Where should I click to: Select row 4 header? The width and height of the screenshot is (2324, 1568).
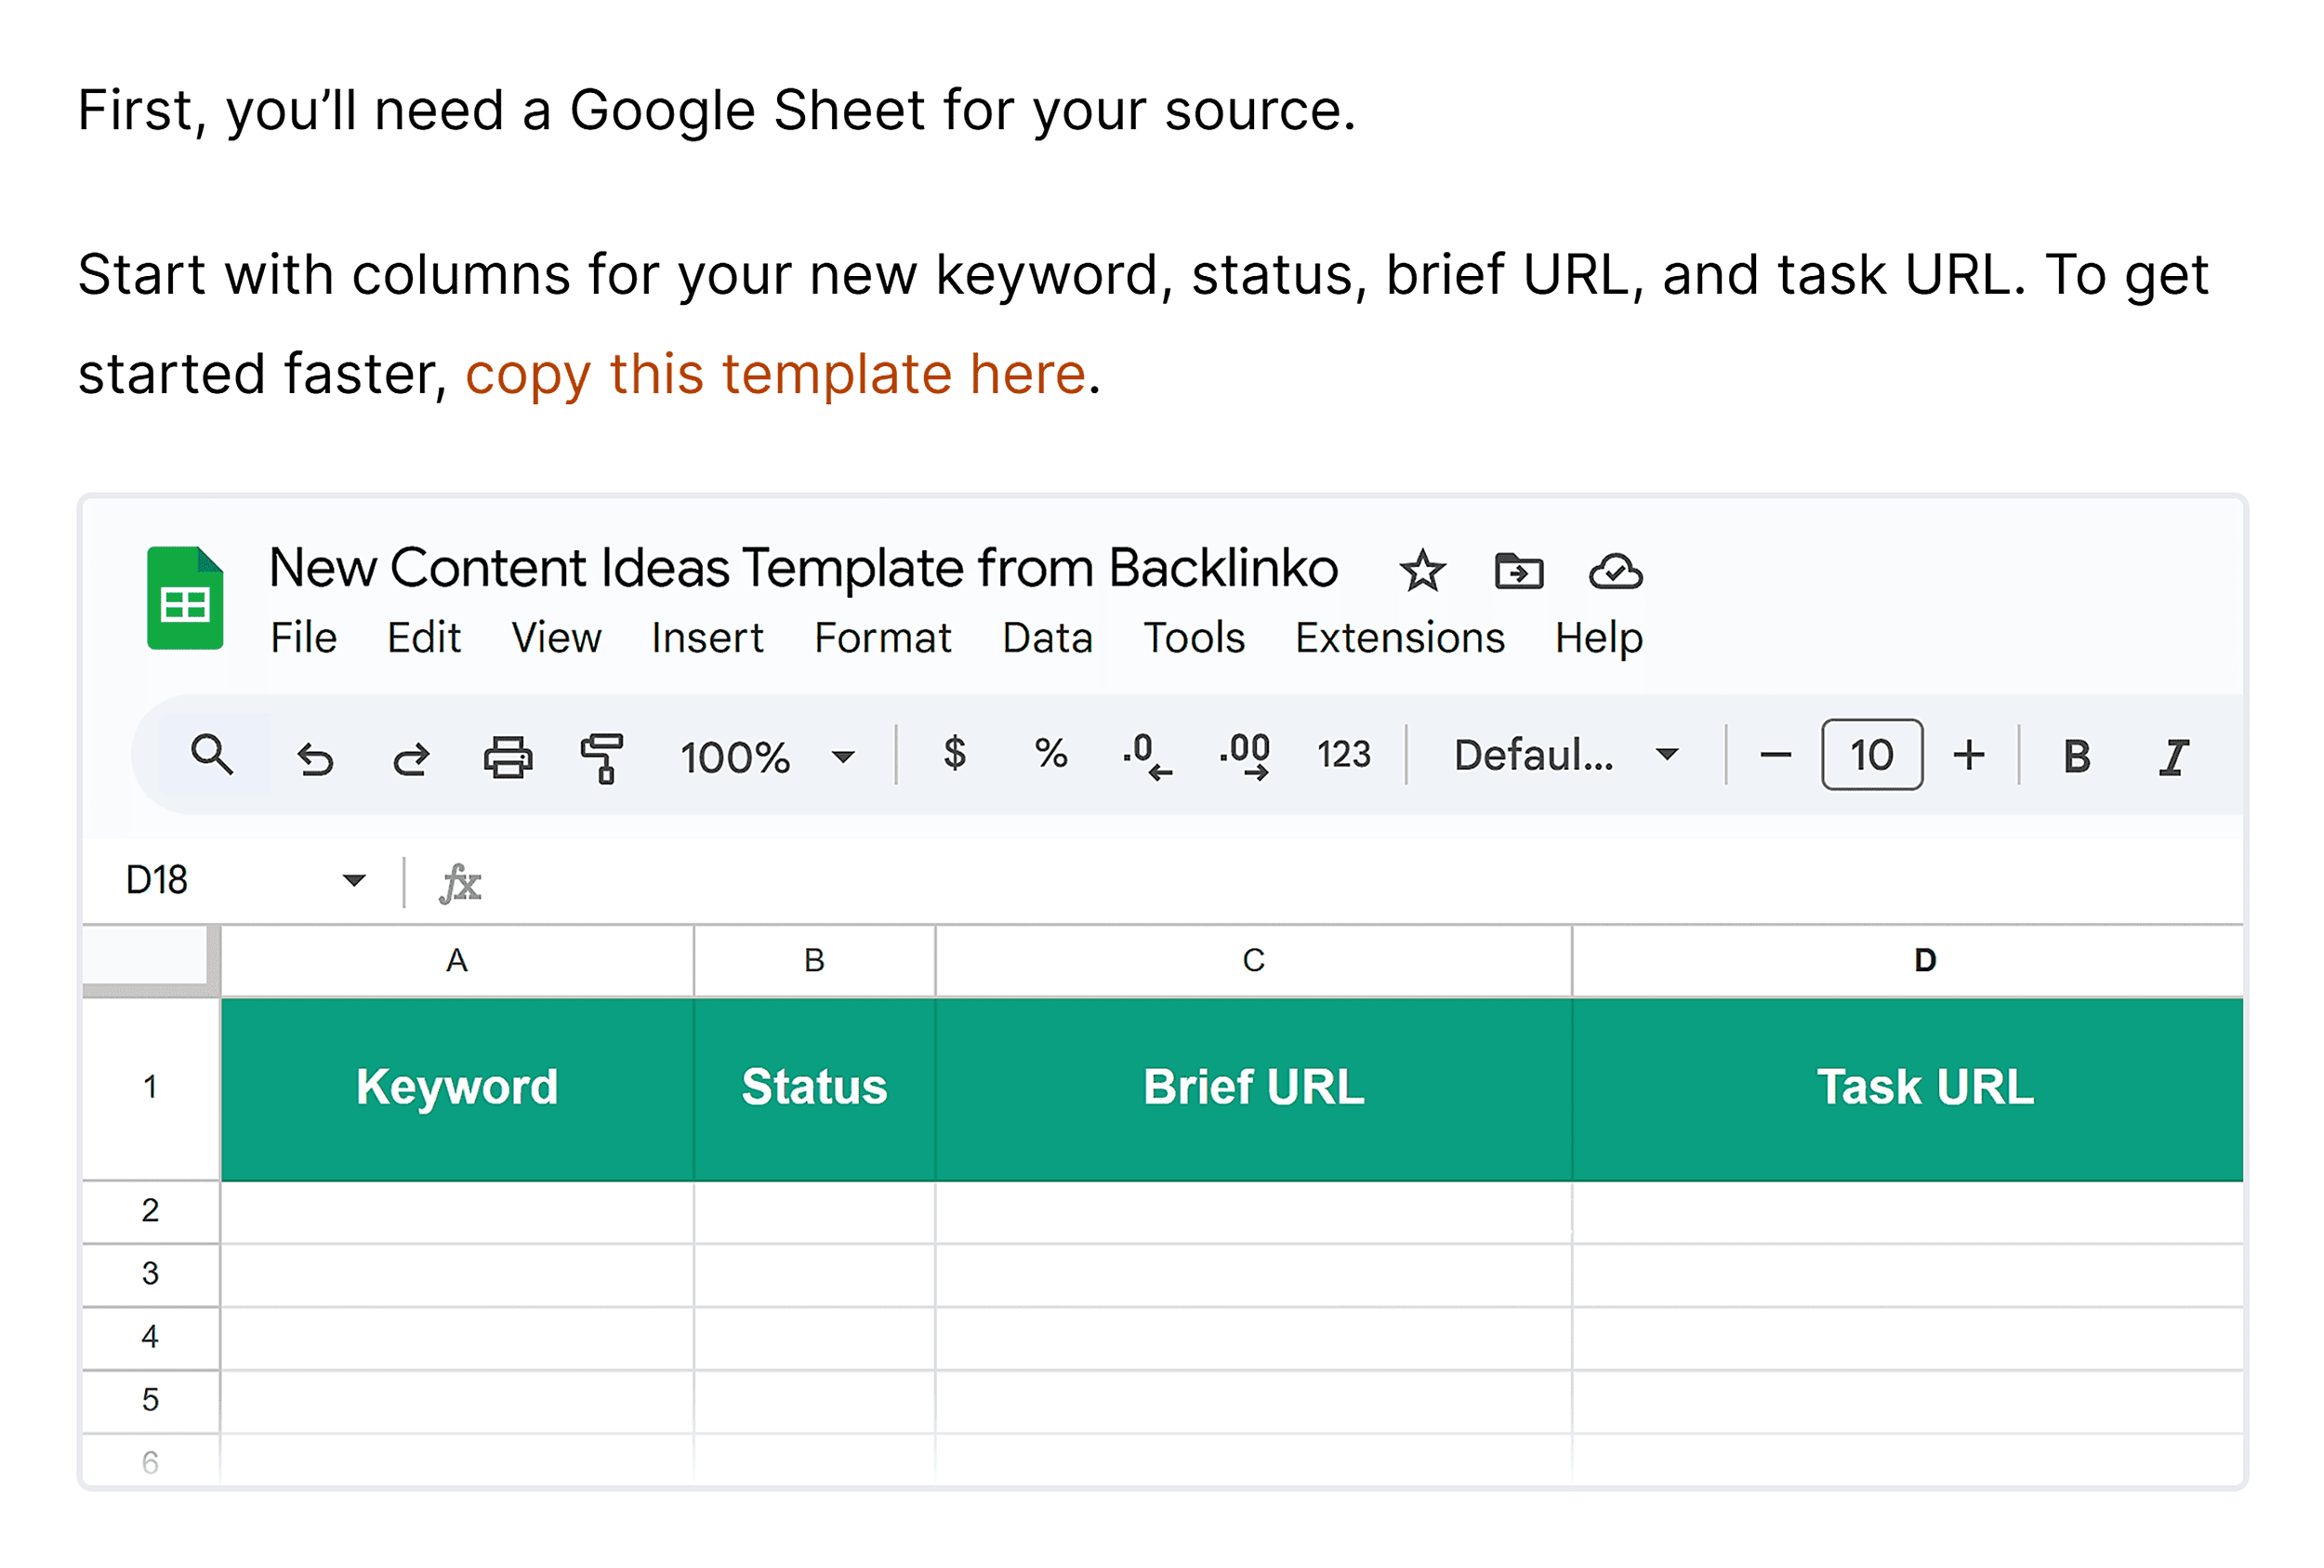tap(150, 1338)
